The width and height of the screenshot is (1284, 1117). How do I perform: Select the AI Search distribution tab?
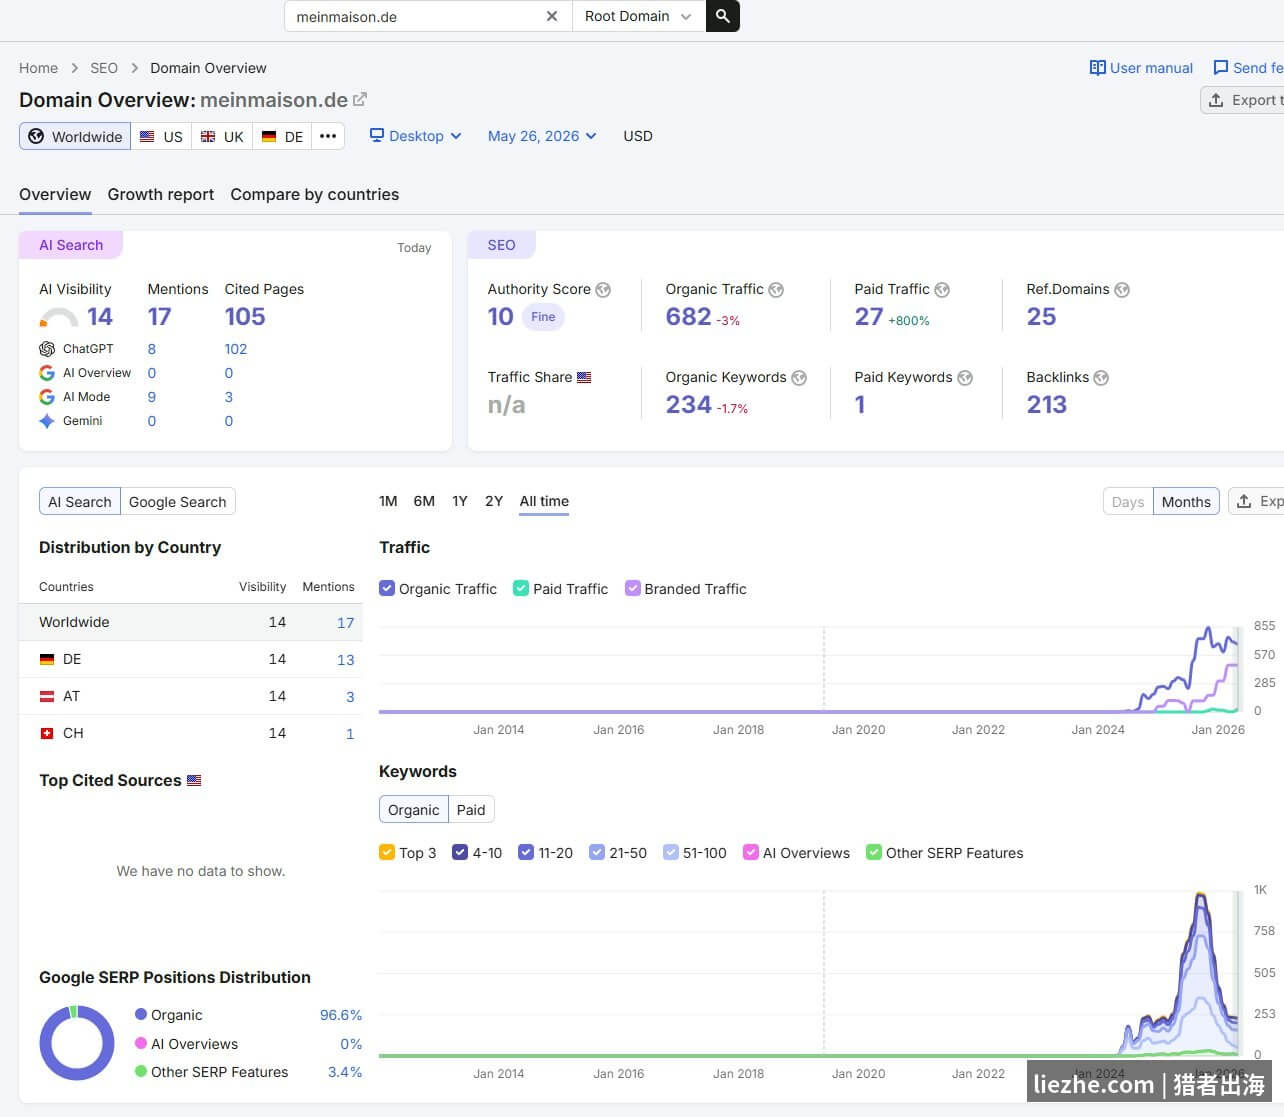(x=80, y=502)
